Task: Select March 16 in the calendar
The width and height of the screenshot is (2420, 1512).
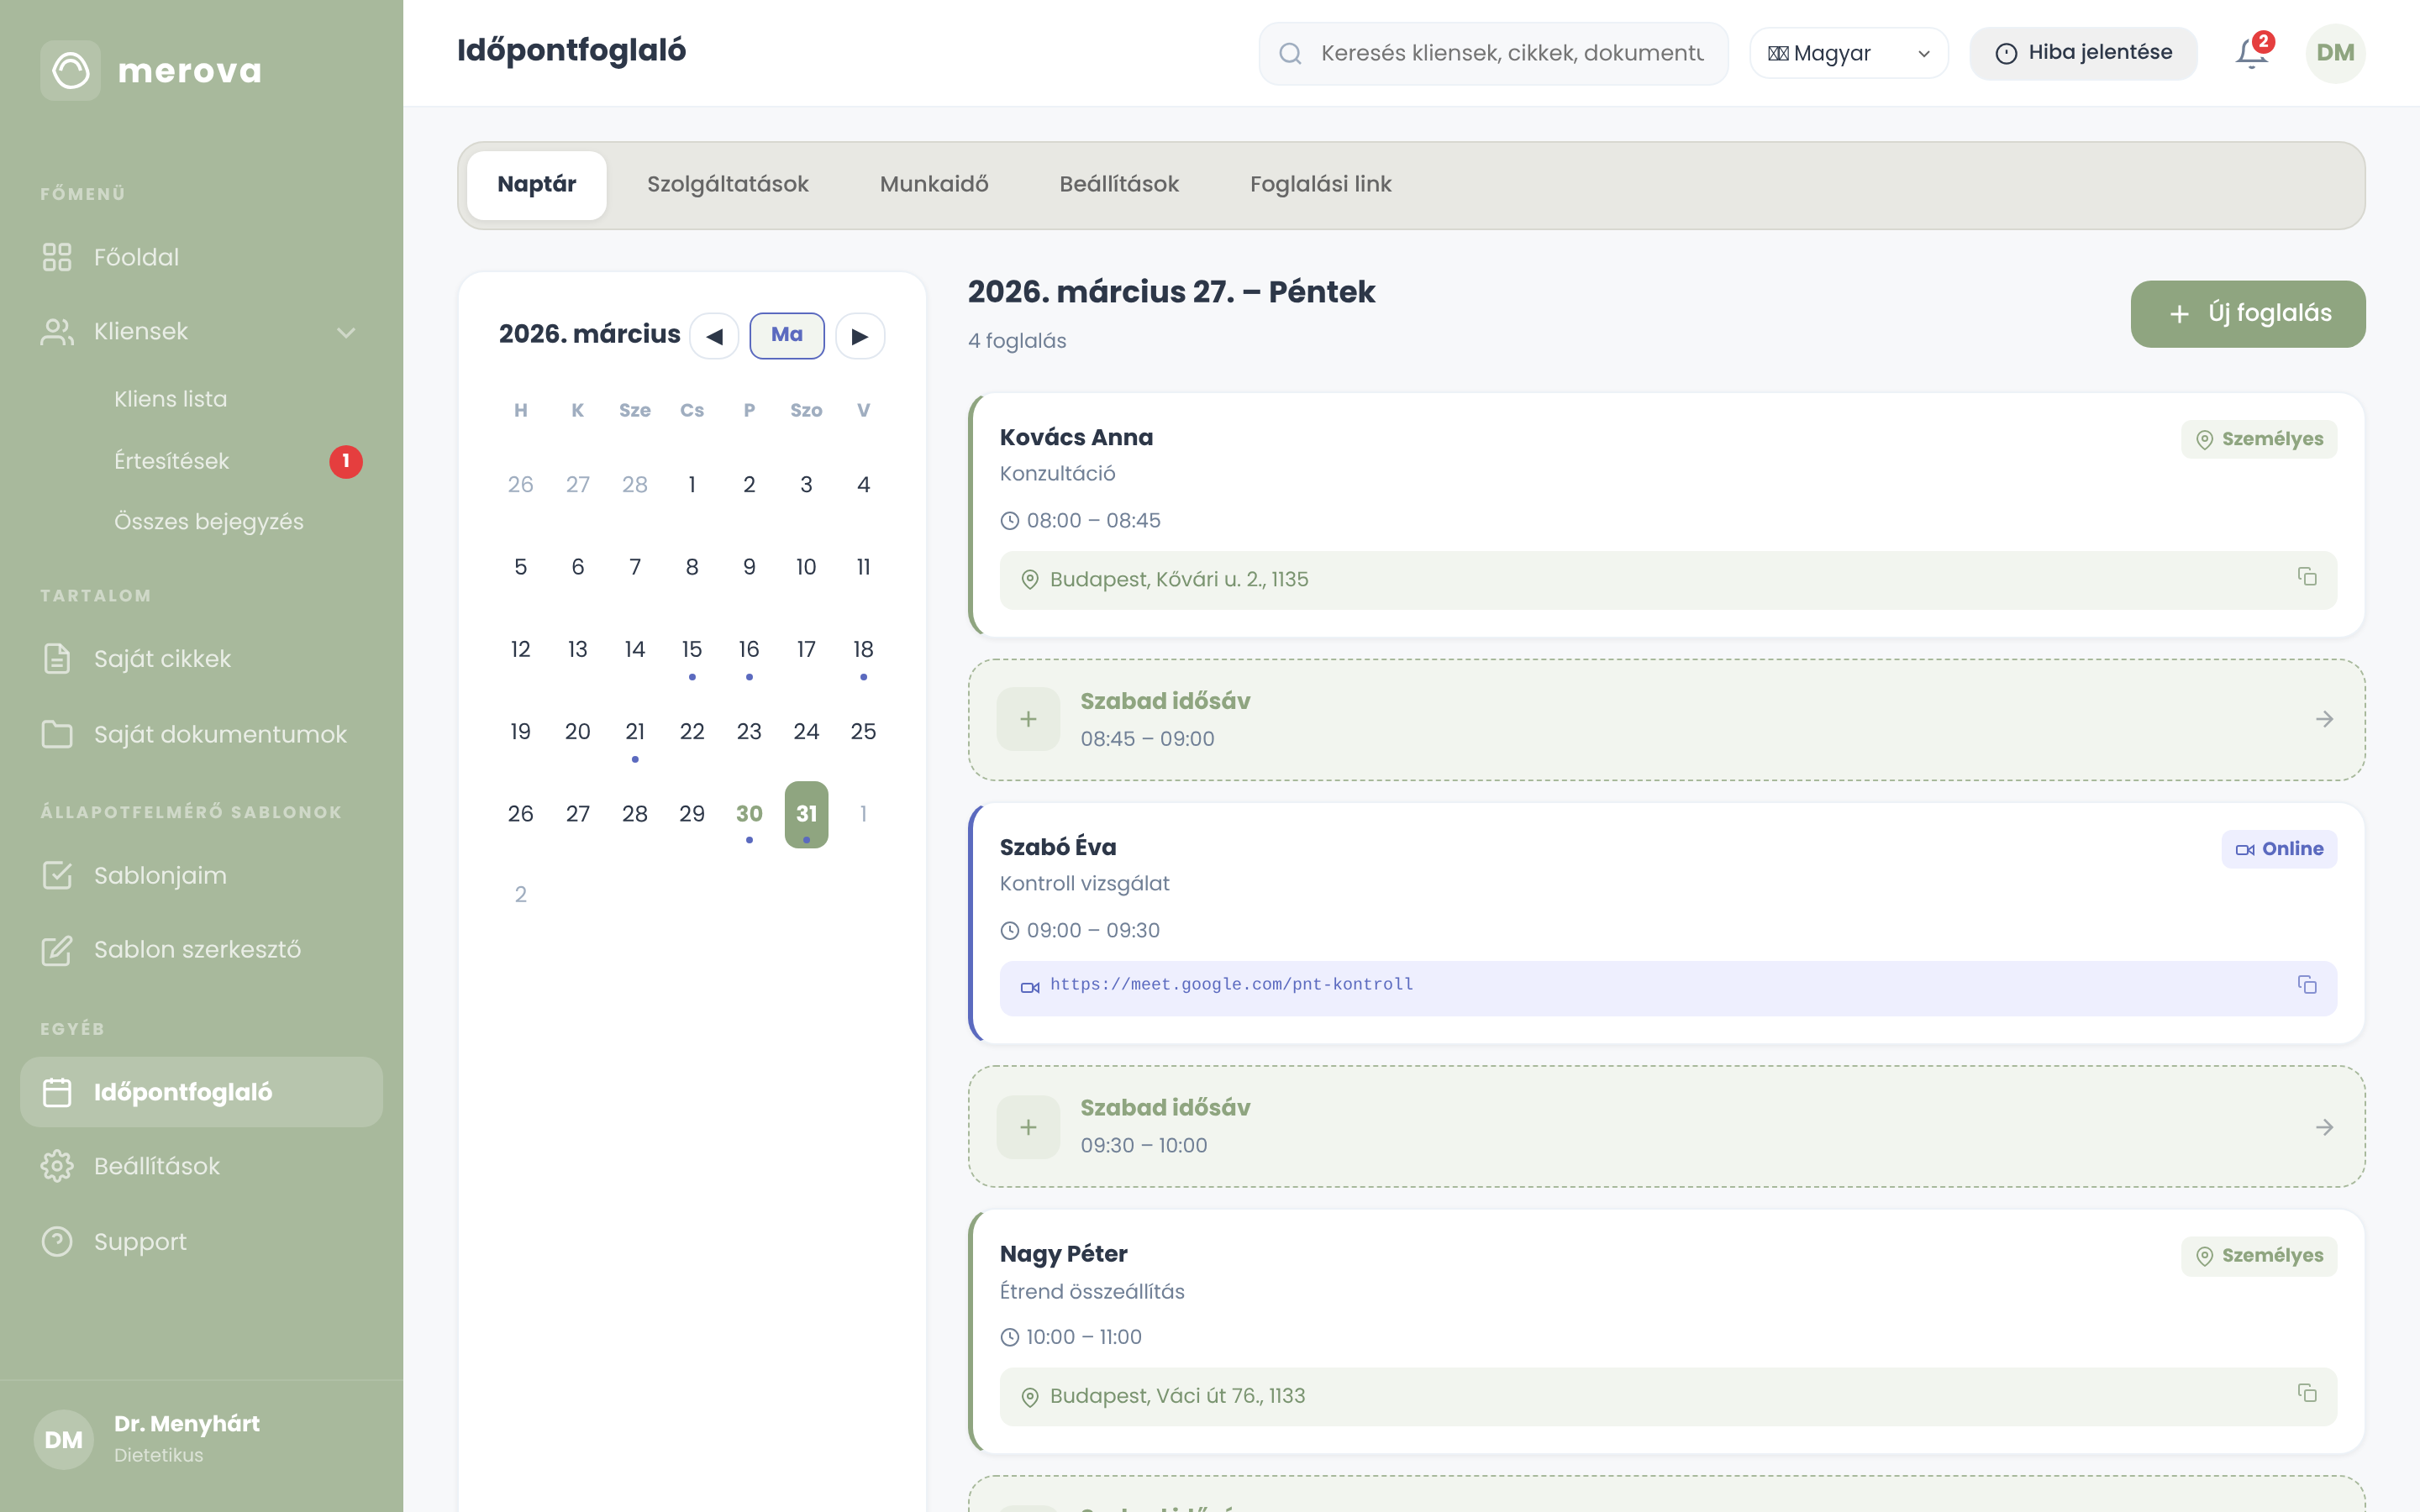Action: [x=749, y=650]
